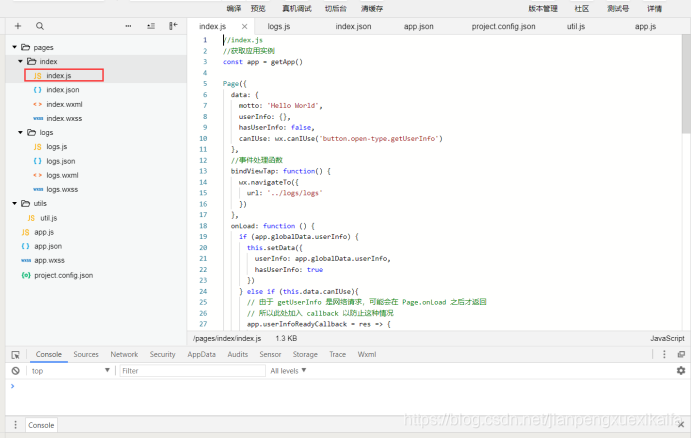Click wxss icon of index.wxss file
The image size is (692, 438).
(38, 118)
